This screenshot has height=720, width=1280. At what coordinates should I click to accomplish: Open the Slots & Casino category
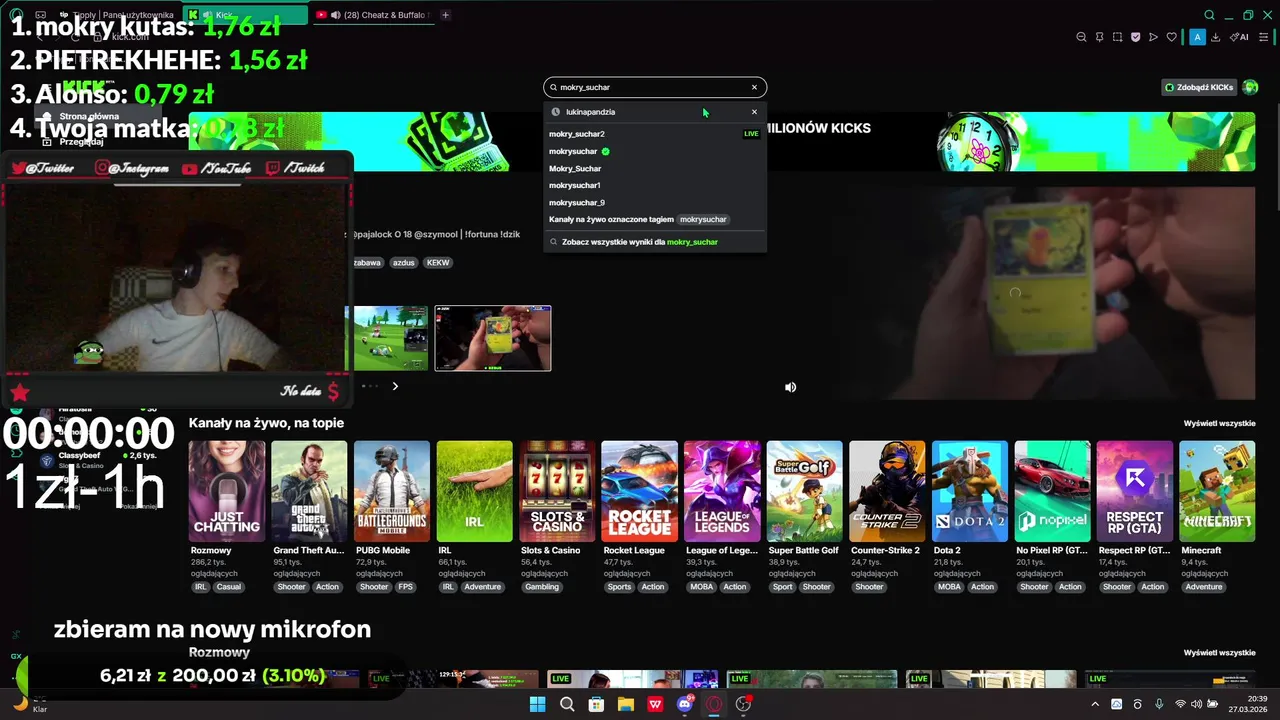point(557,491)
